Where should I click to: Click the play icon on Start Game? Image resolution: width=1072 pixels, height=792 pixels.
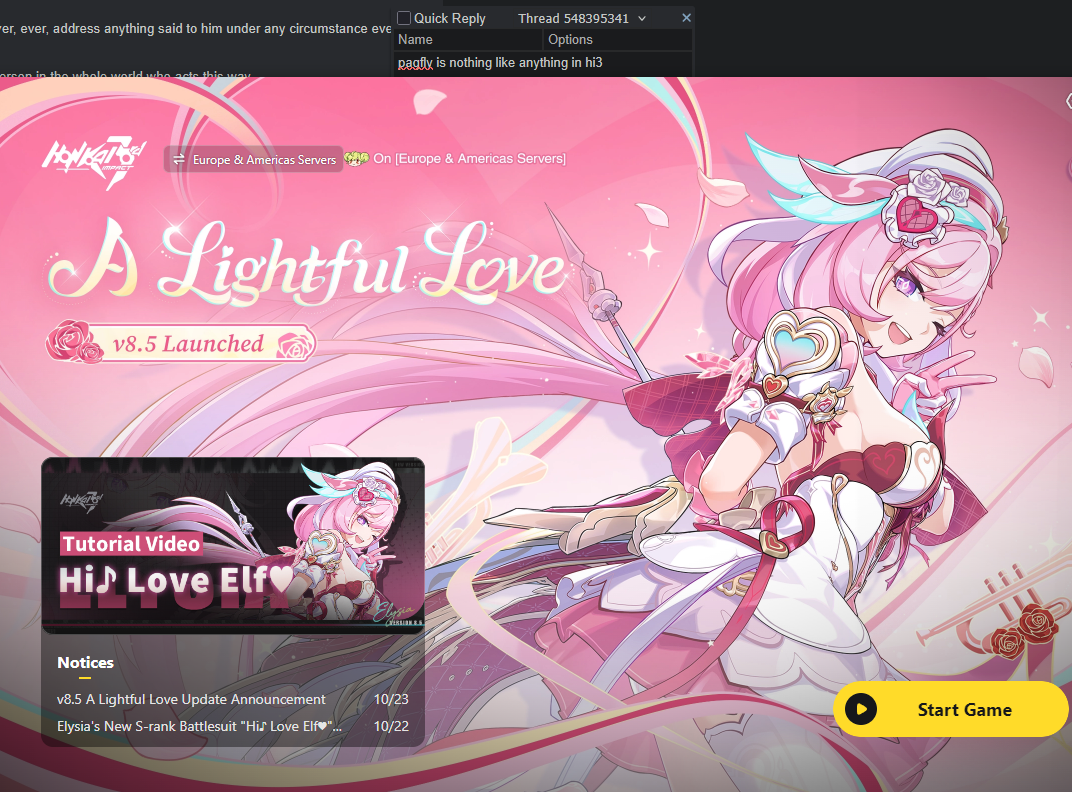point(861,709)
